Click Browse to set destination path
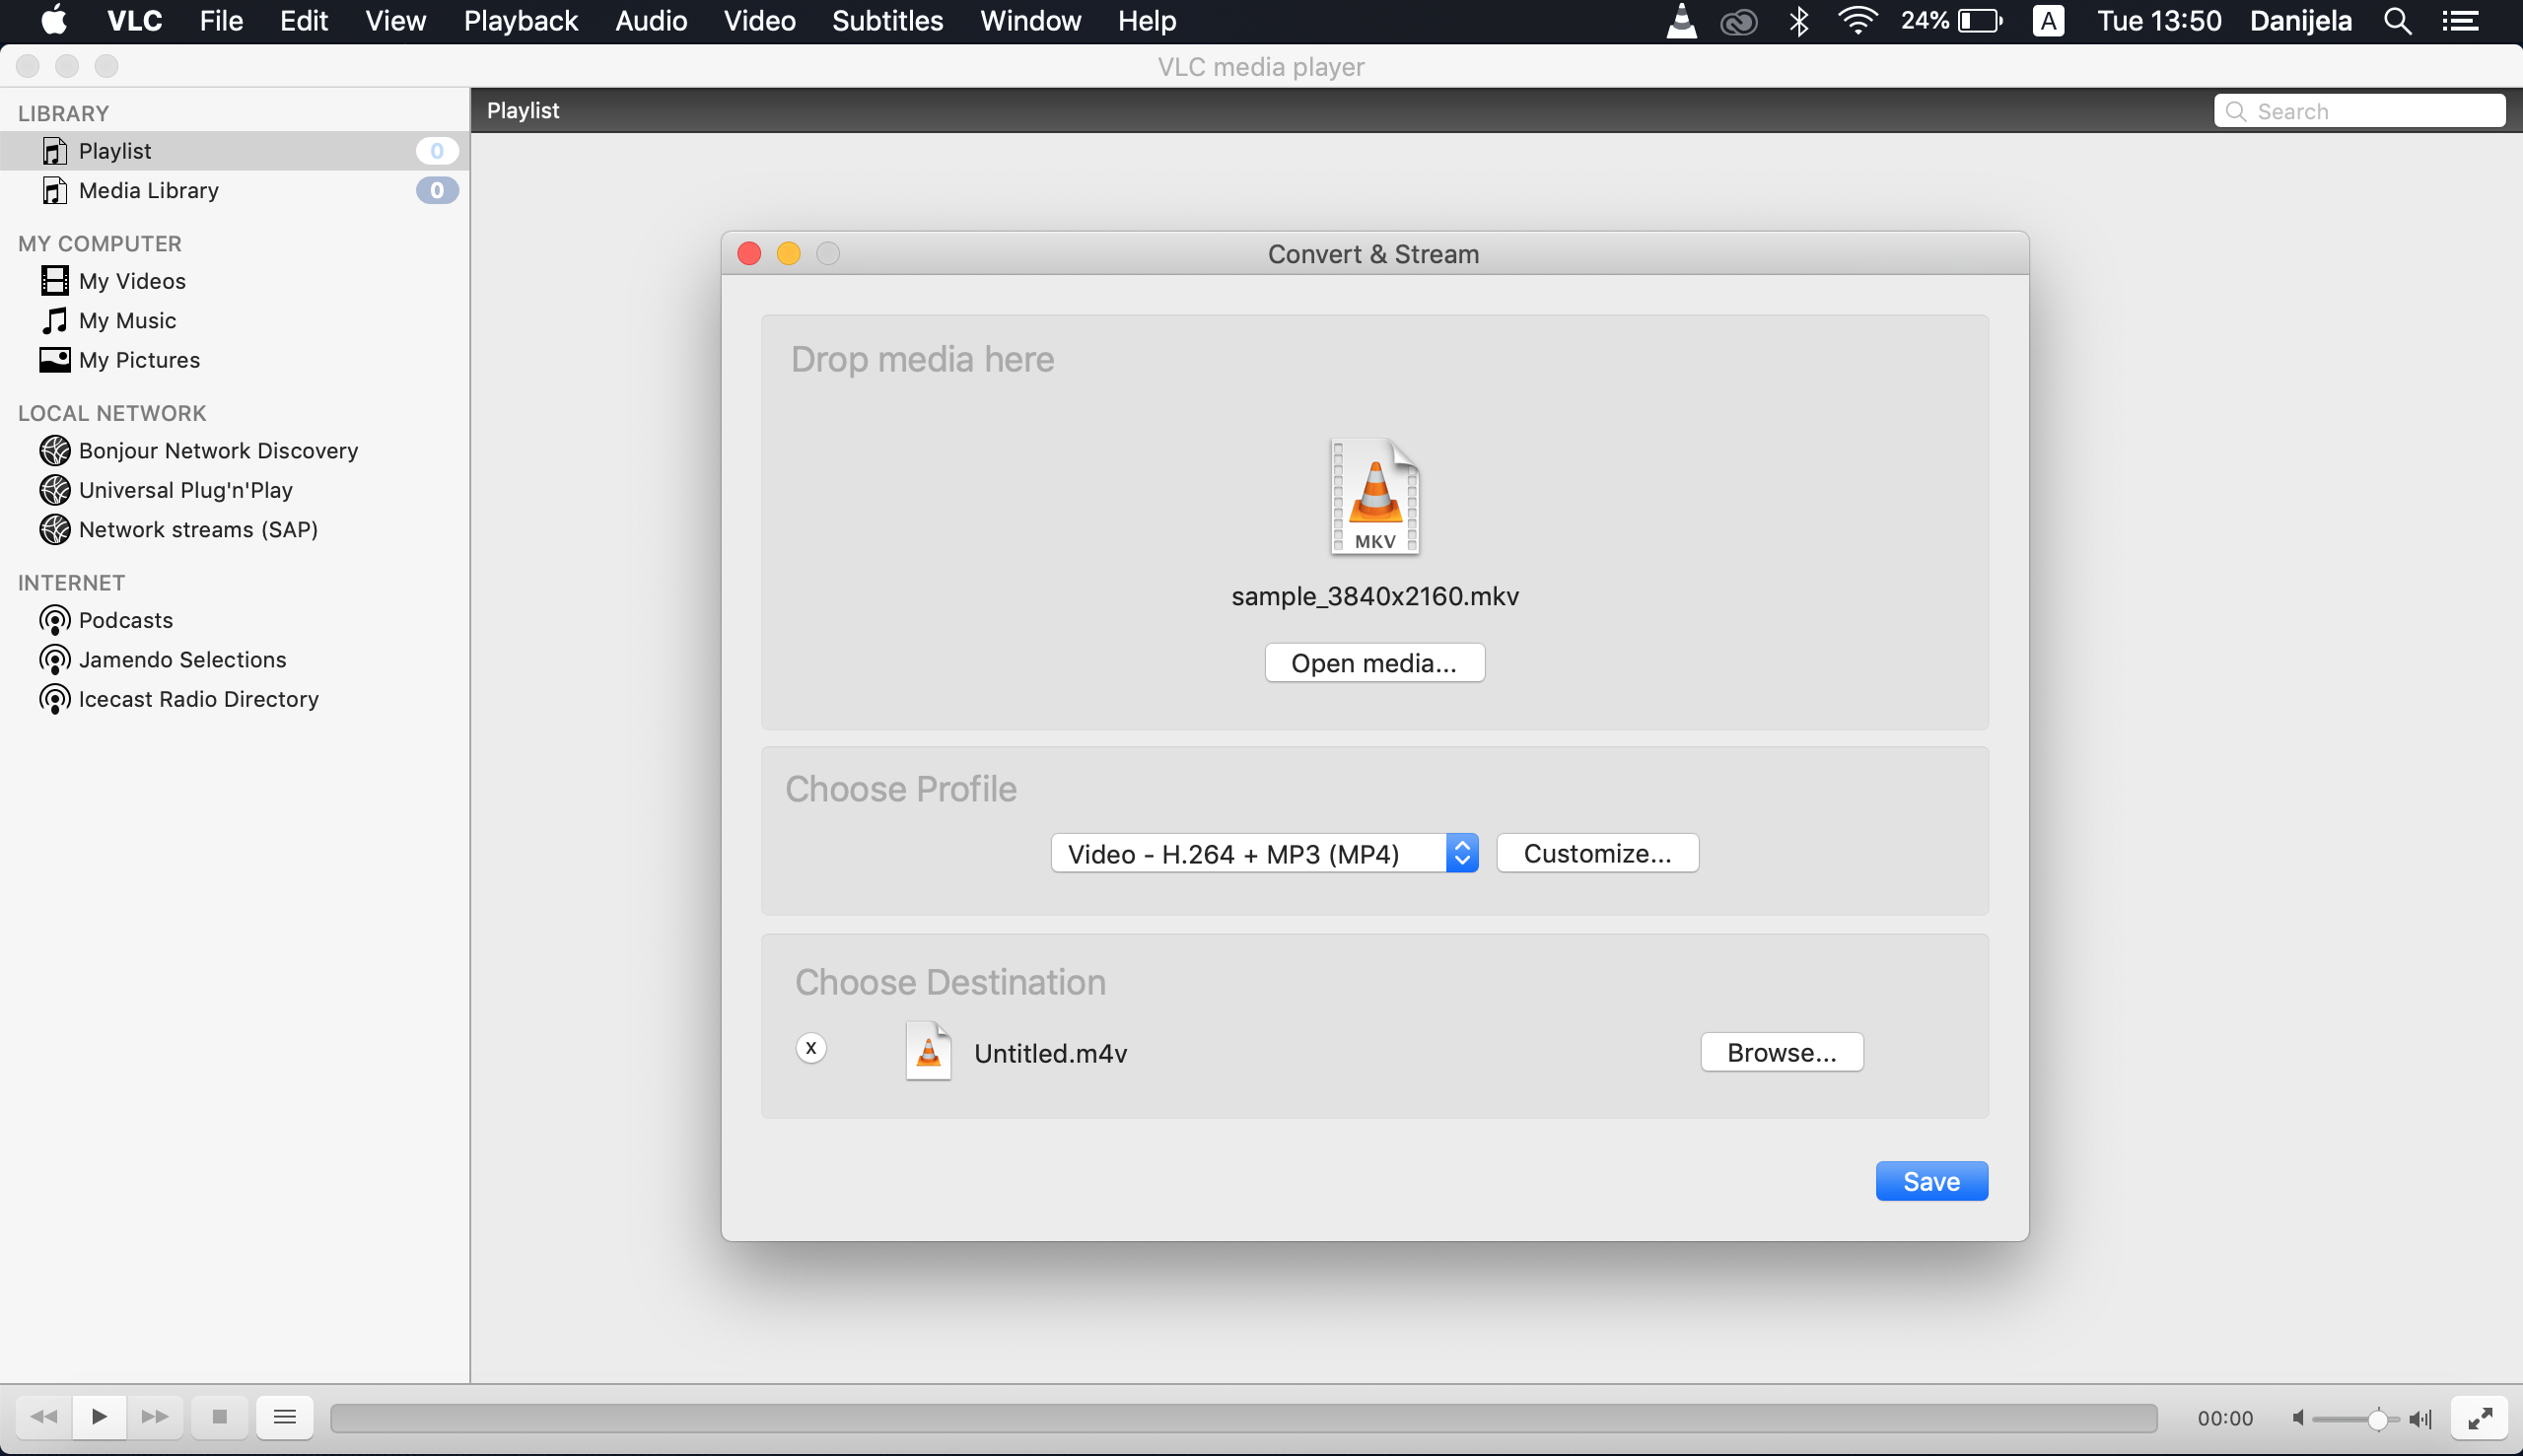The image size is (2523, 1456). 1782,1052
